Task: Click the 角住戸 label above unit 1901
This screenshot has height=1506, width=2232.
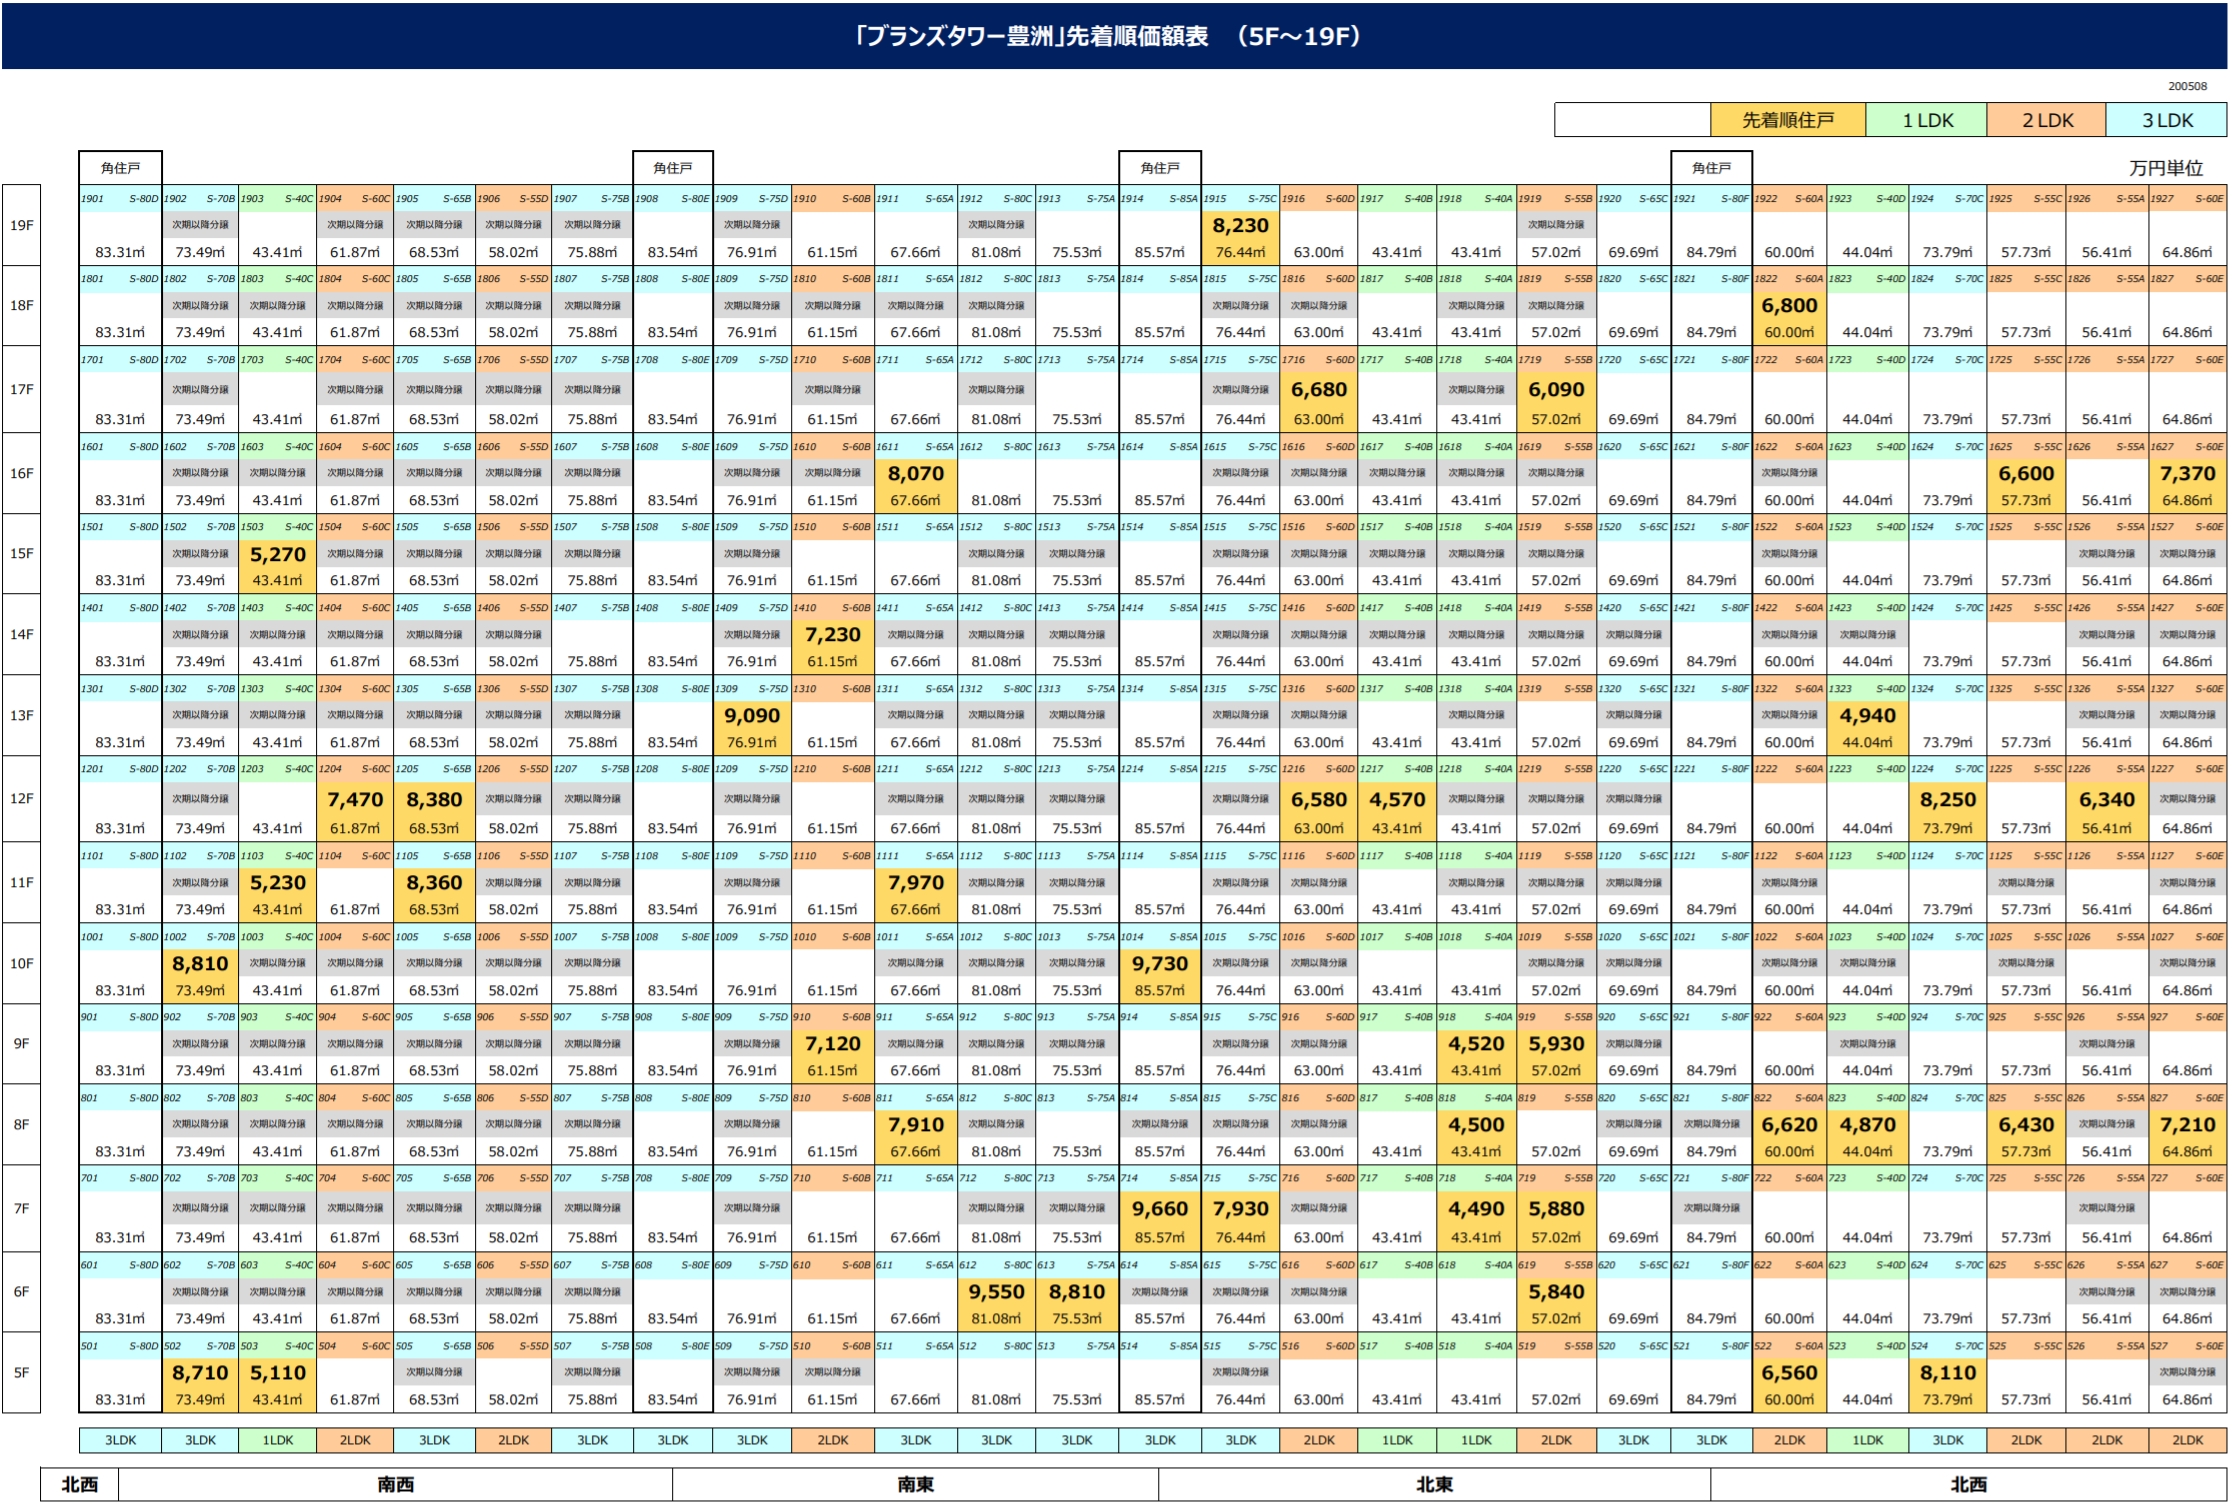Action: click(120, 168)
